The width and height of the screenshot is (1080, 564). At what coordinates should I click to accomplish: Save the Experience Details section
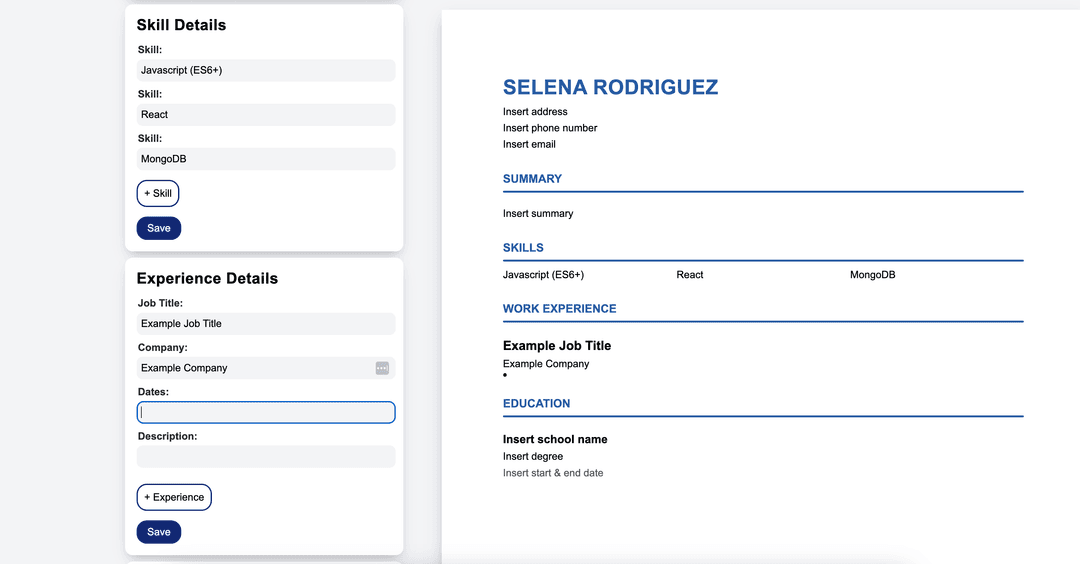pyautogui.click(x=158, y=532)
